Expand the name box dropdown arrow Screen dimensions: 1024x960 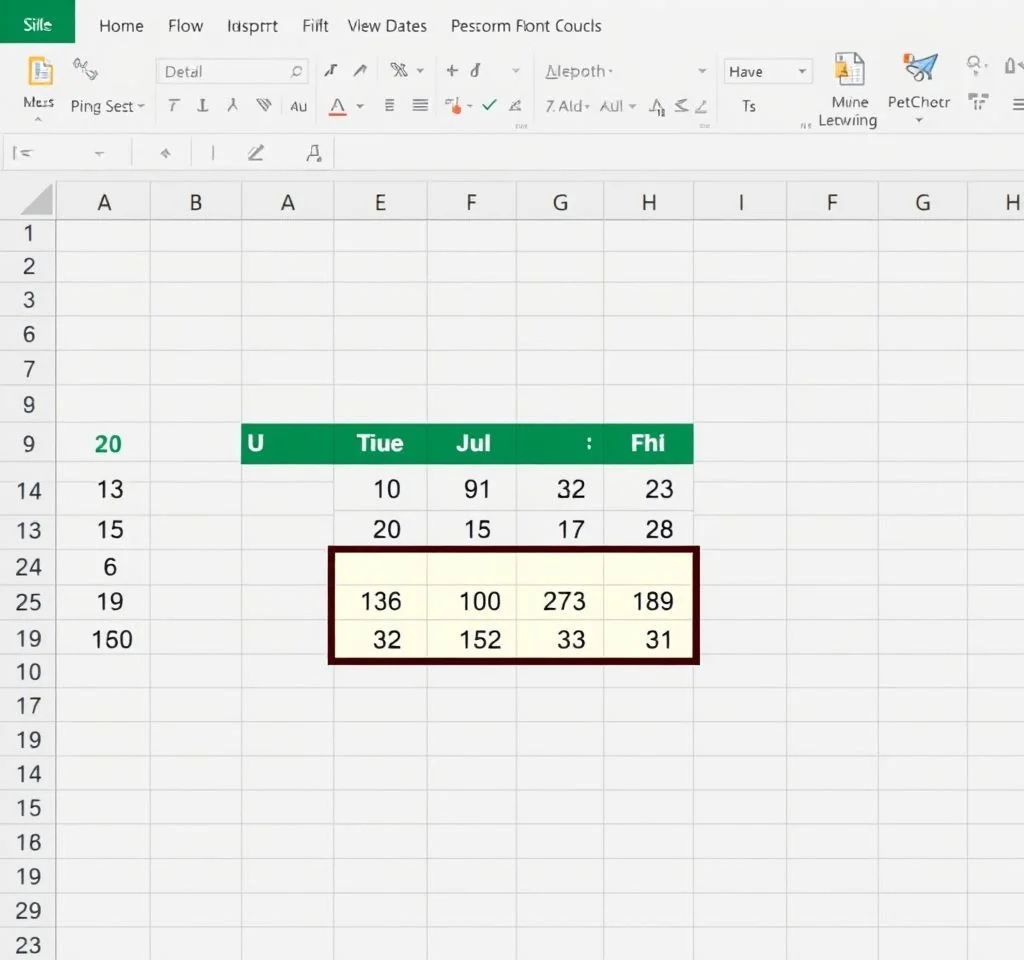click(x=99, y=154)
